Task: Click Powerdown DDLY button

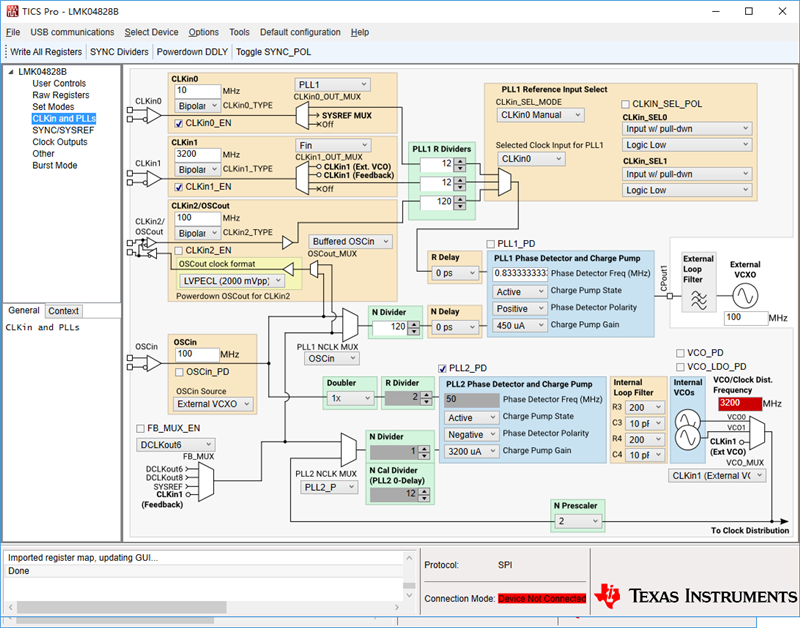Action: point(192,52)
